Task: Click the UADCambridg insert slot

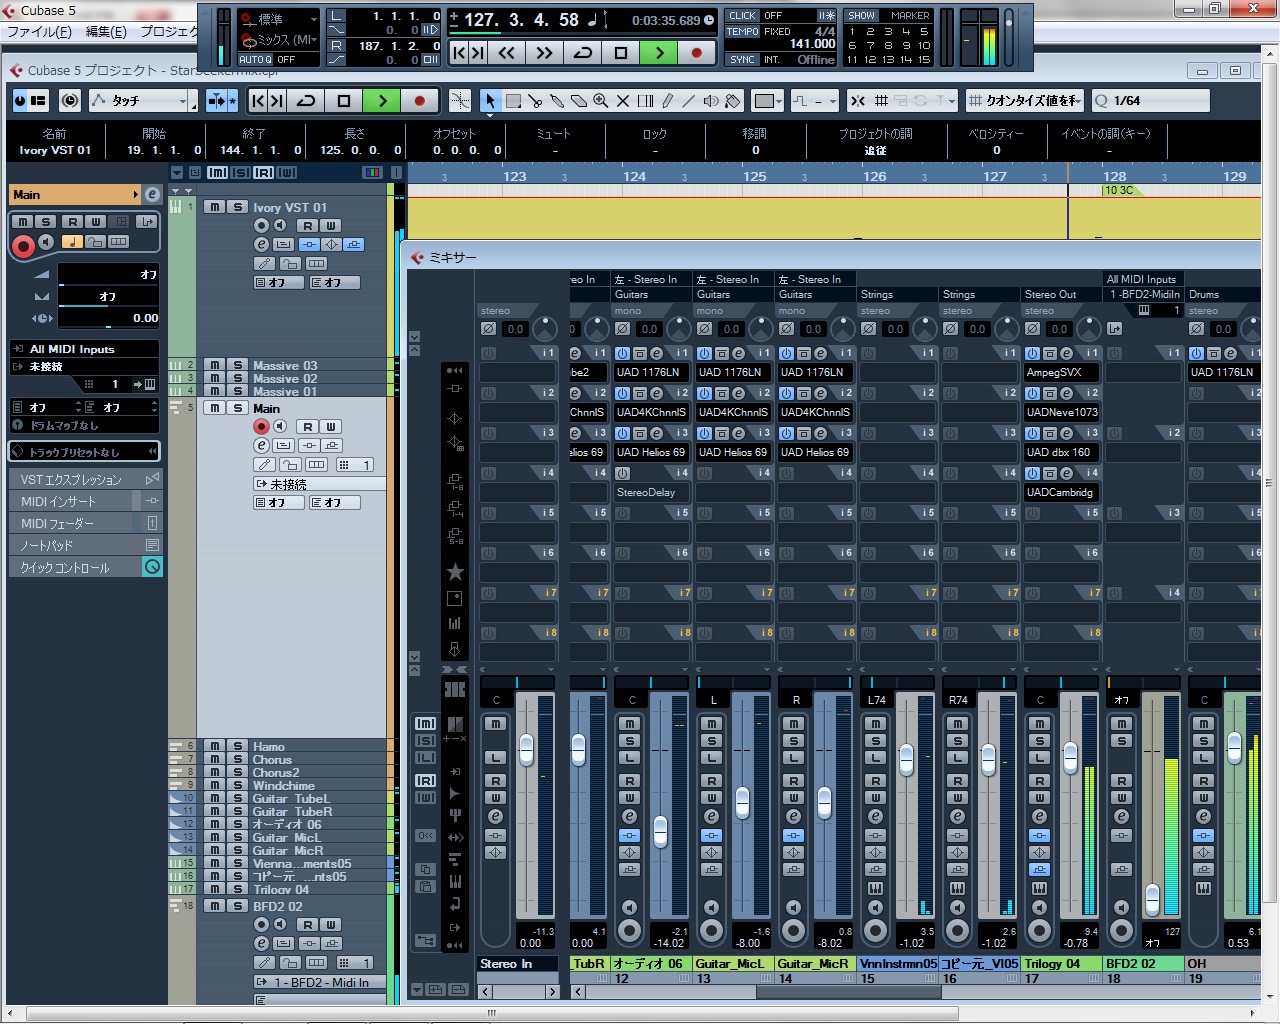Action: [x=1061, y=492]
